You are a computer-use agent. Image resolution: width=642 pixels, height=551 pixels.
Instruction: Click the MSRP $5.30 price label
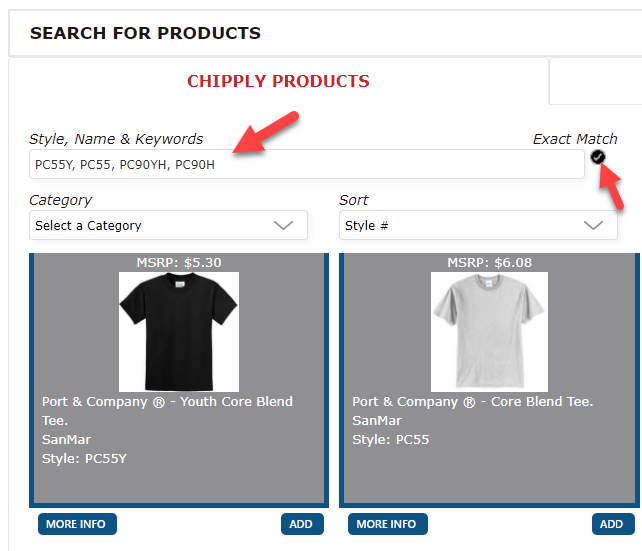[x=179, y=262]
